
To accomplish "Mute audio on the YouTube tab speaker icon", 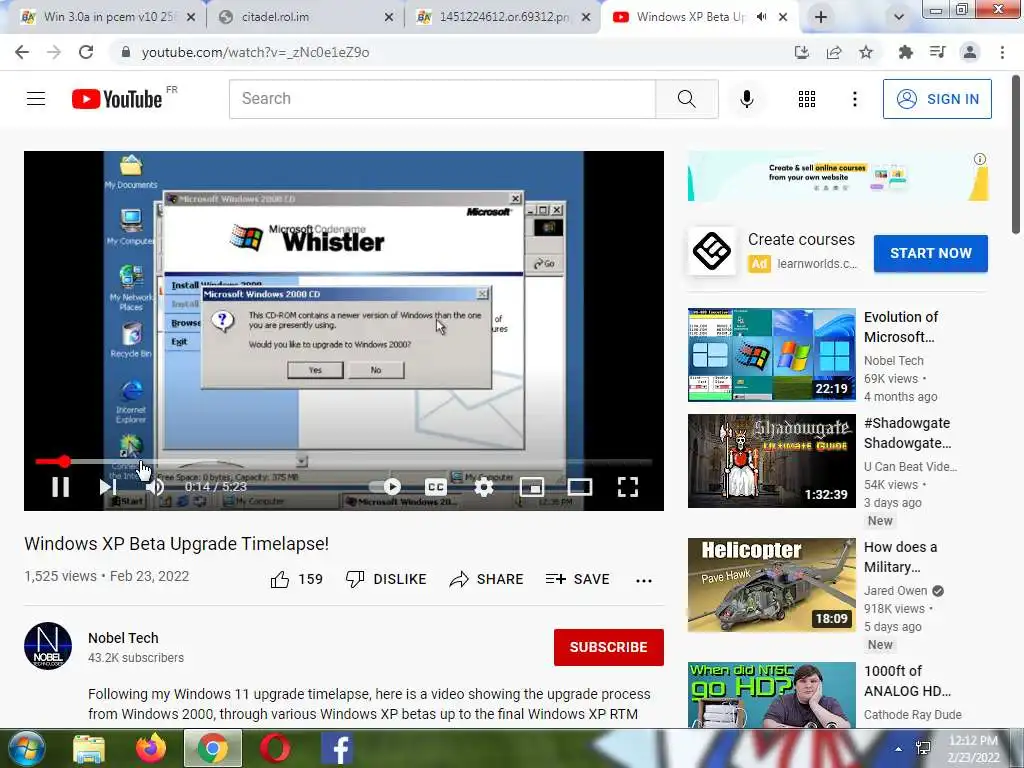I will [761, 17].
